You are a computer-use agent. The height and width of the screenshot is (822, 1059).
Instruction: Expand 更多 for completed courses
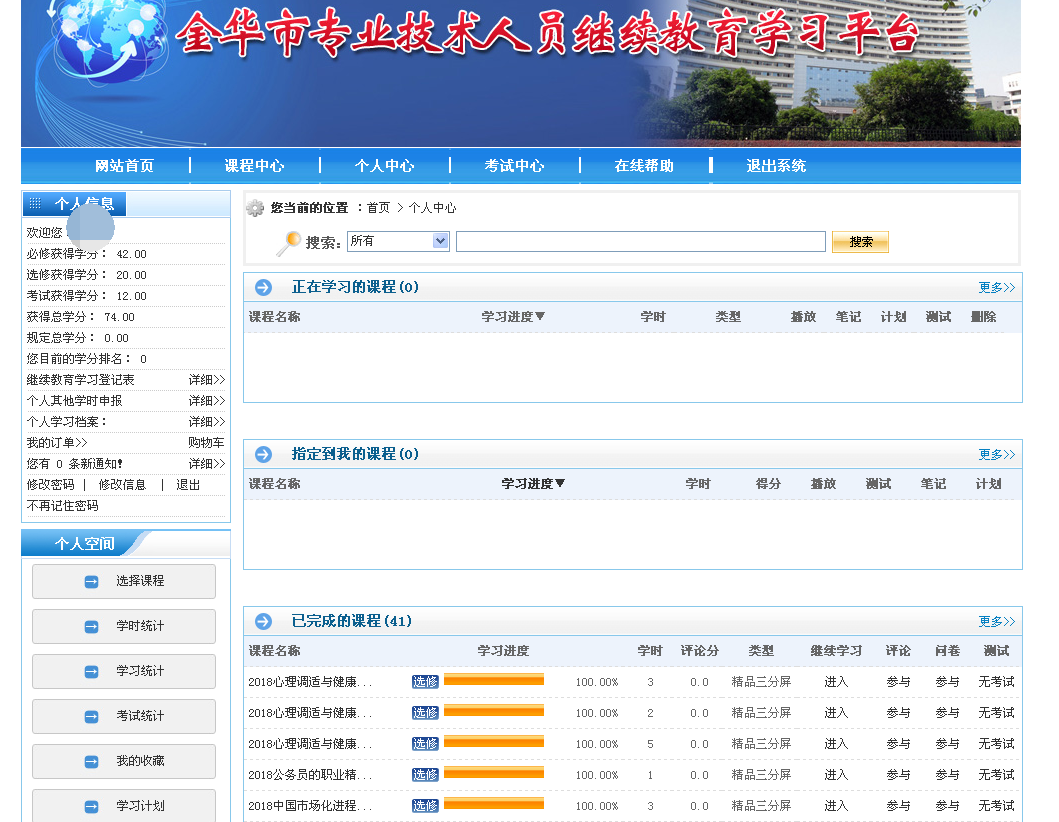click(x=996, y=622)
